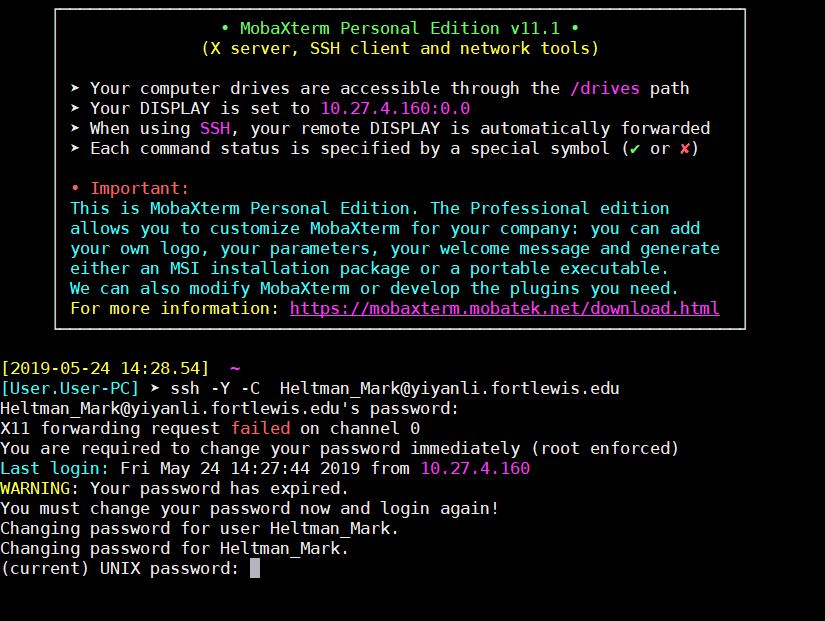Screen dimensions: 825x621
Task: Click the magenta tilde directory indicator
Action: (x=235, y=368)
